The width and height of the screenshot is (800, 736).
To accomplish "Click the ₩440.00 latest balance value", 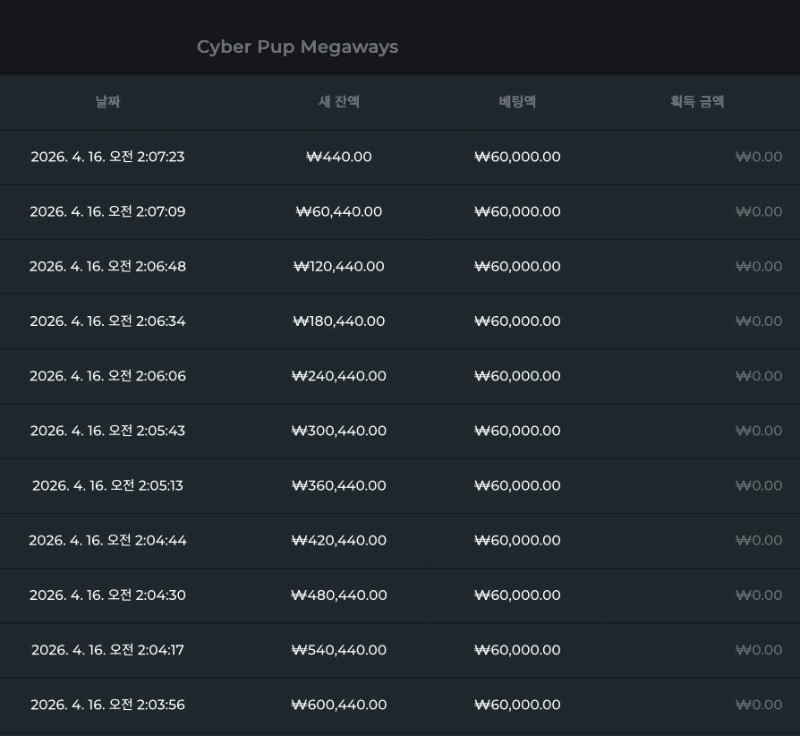I will (338, 157).
